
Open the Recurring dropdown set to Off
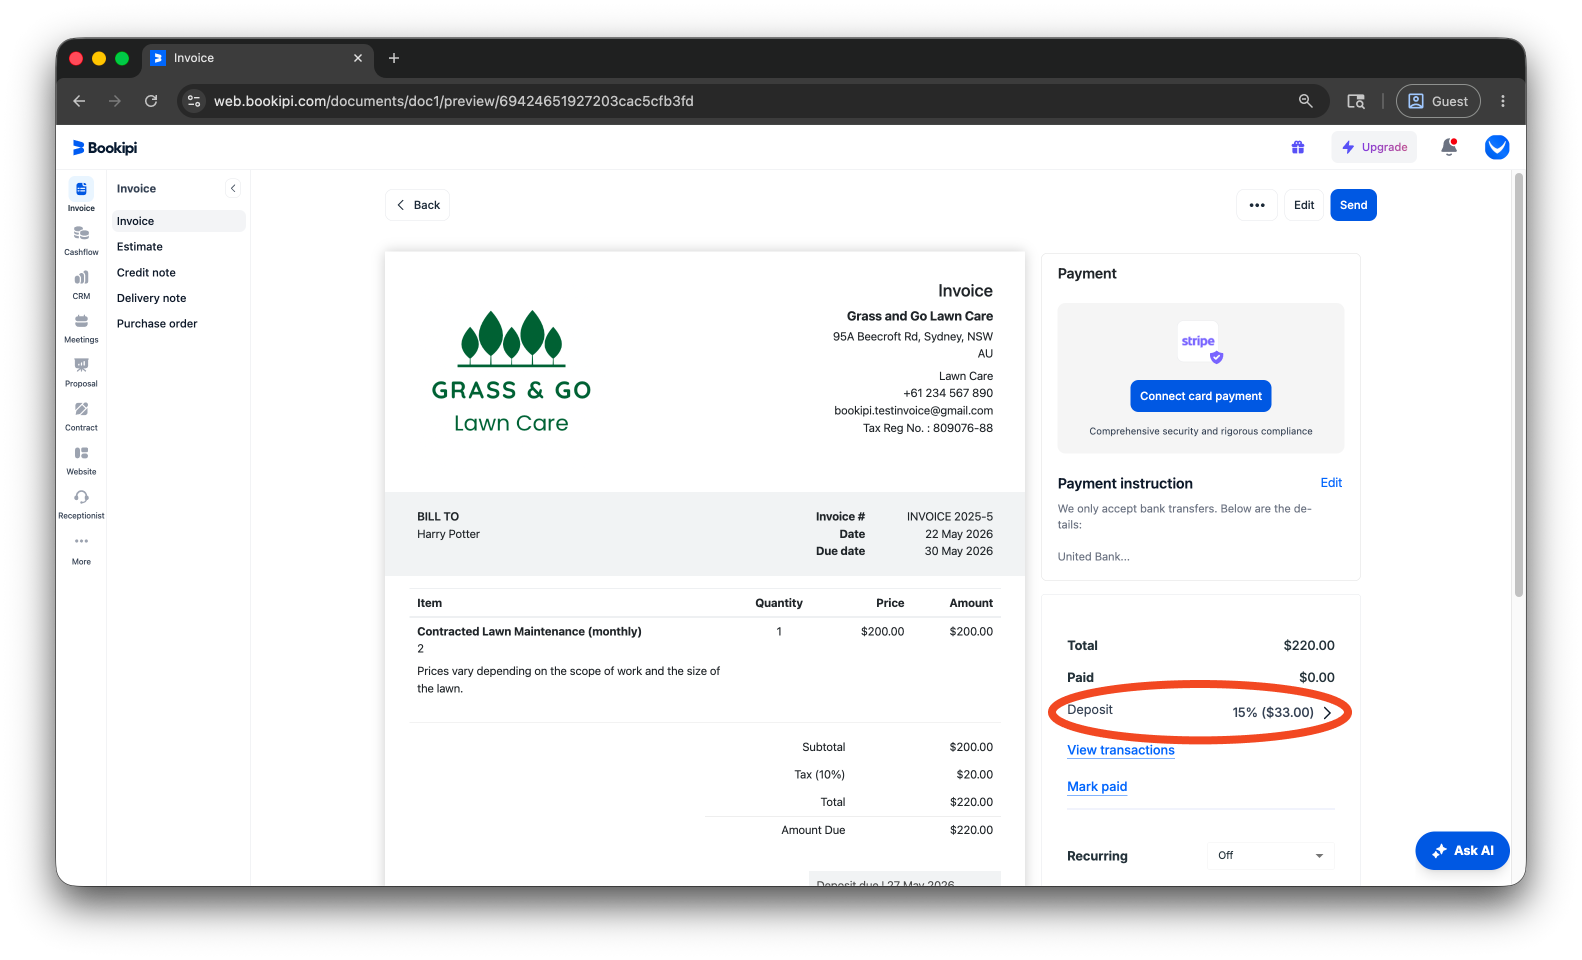1270,855
